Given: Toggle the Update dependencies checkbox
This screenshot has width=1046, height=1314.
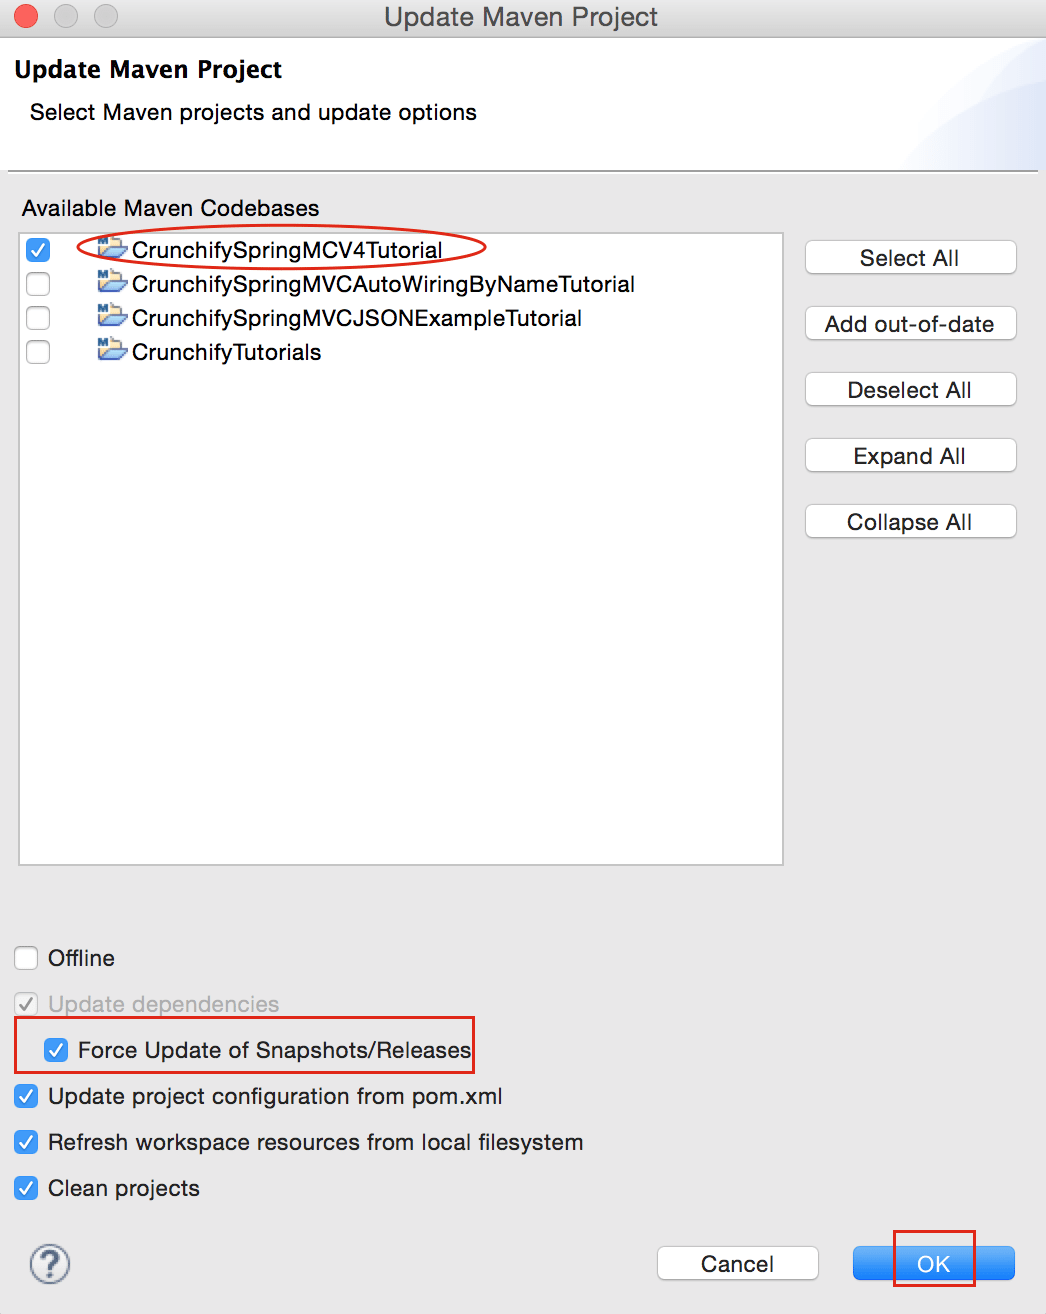Looking at the screenshot, I should 26,1004.
